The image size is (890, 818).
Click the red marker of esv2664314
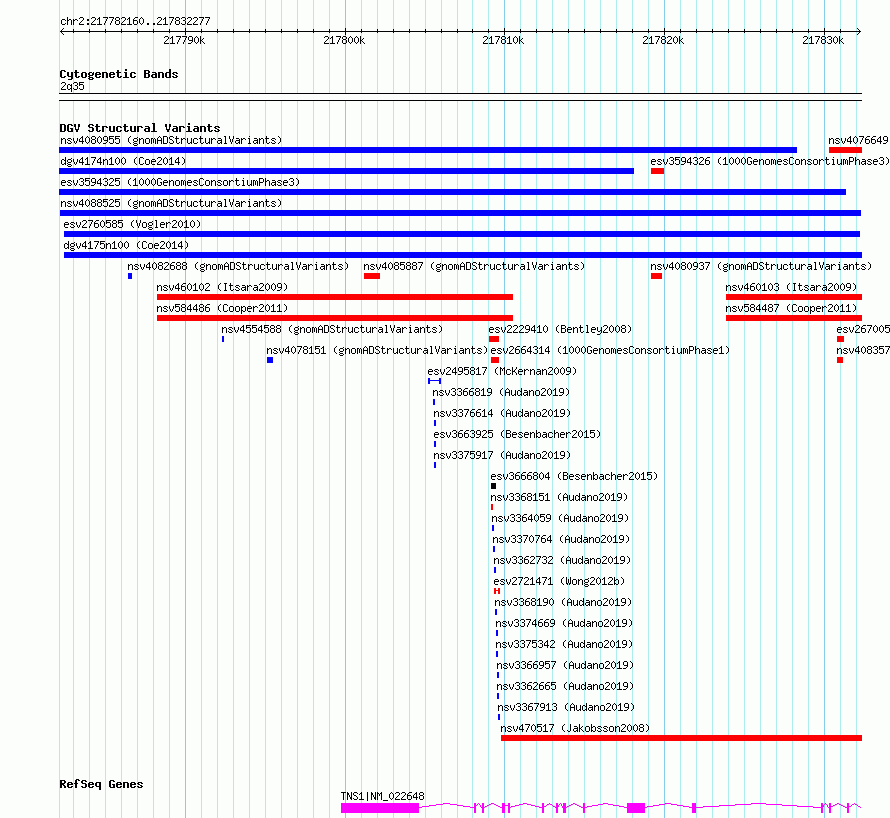[495, 360]
